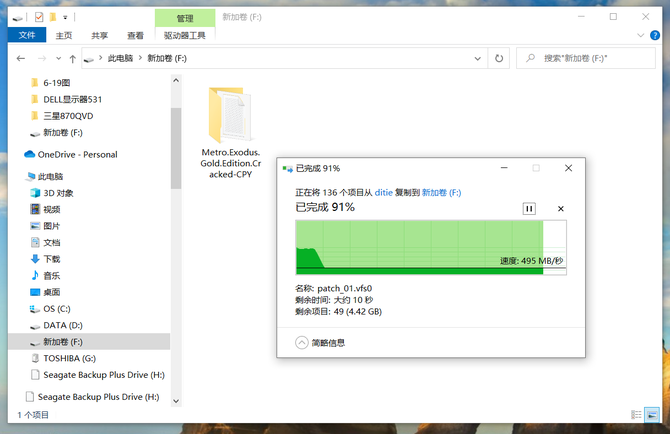Click the quick access properties checkmark icon

[39, 17]
